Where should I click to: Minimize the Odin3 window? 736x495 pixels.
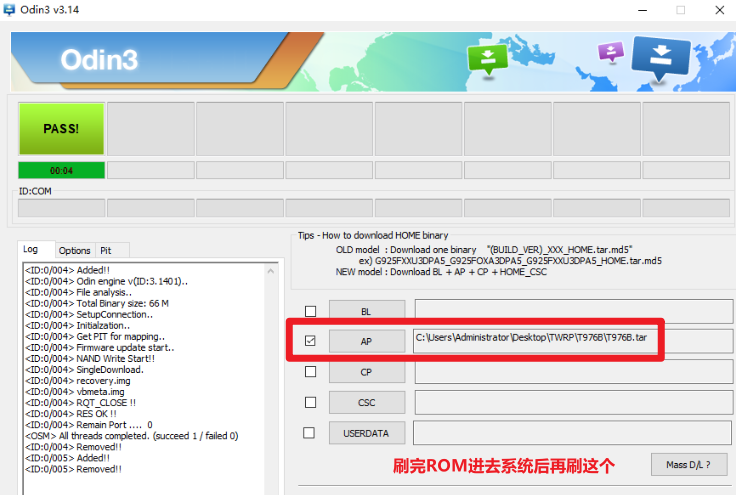coord(643,10)
